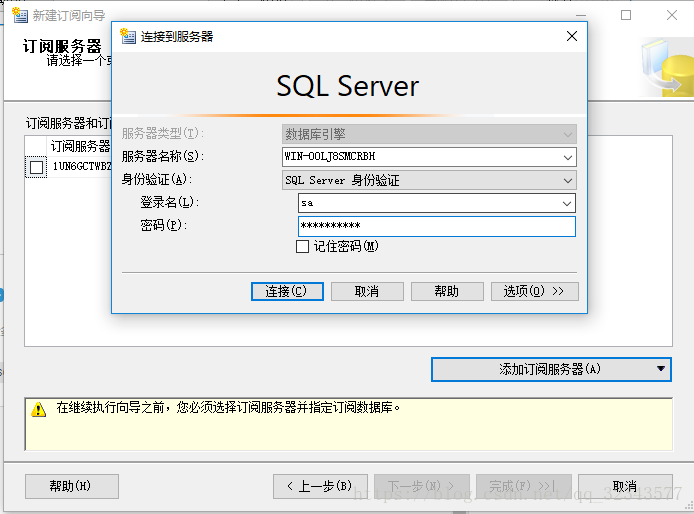Check the 1UN6GCTWBZ subscriber checkbox
Viewport: 694px width, 514px height.
(x=36, y=167)
